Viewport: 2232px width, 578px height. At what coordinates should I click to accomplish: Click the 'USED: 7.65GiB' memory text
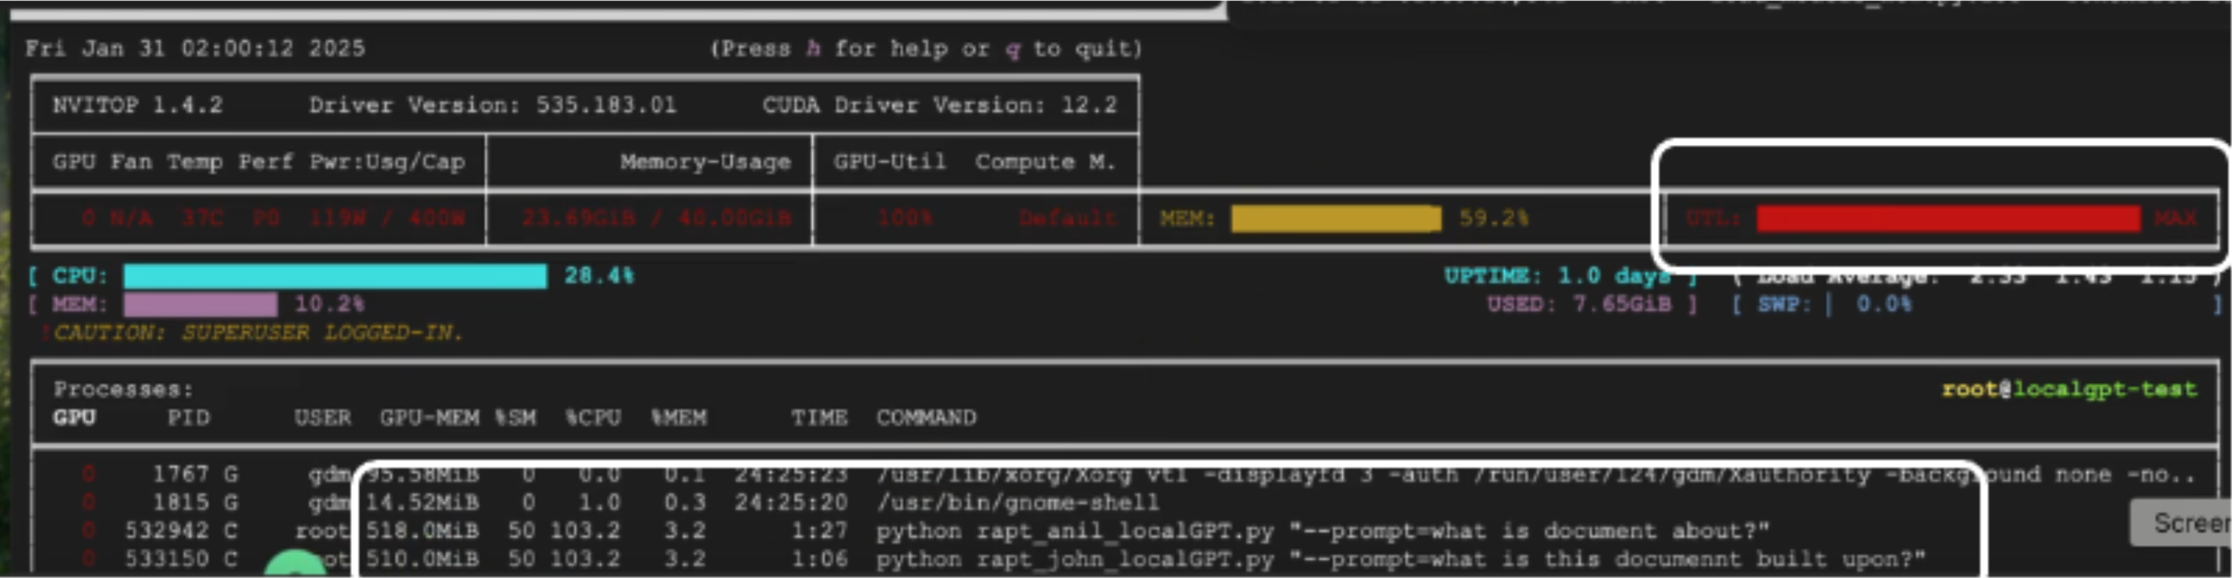tap(1579, 304)
